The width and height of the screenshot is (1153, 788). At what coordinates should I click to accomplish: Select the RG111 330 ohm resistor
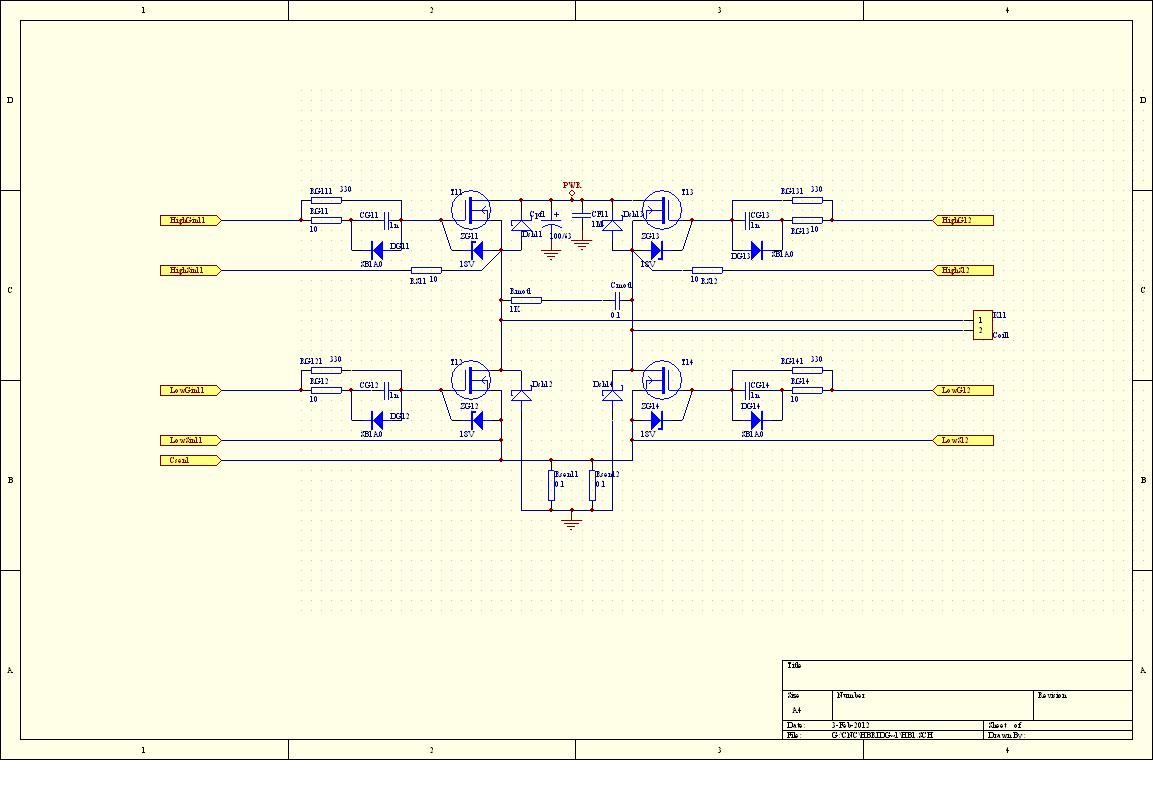(326, 200)
